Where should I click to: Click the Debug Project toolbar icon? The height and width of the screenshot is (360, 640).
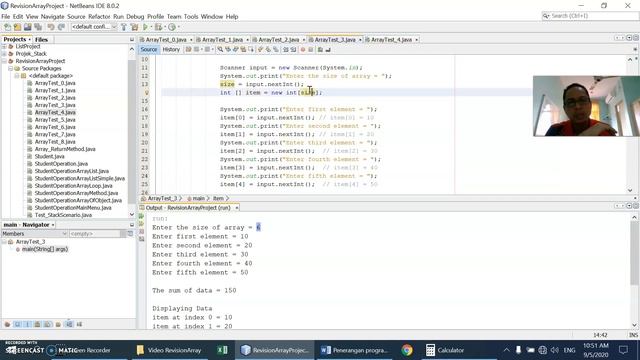click(x=158, y=27)
